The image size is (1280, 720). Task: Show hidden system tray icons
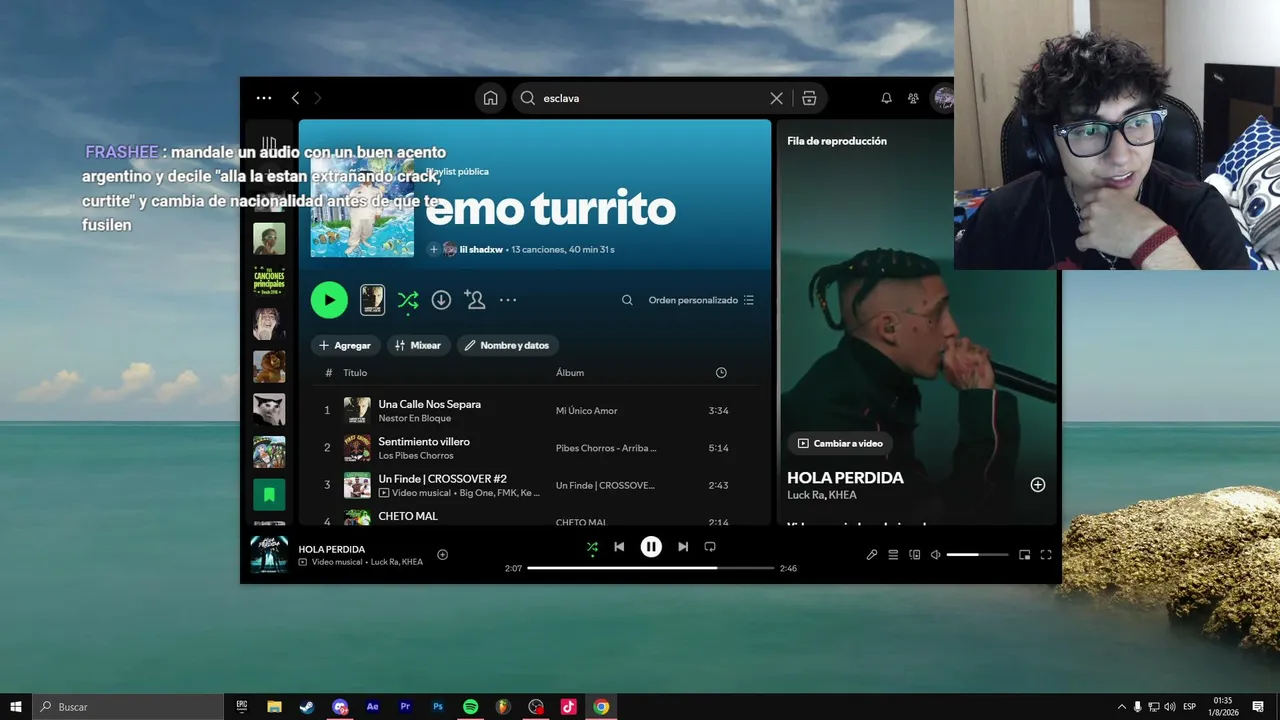pyautogui.click(x=1121, y=707)
